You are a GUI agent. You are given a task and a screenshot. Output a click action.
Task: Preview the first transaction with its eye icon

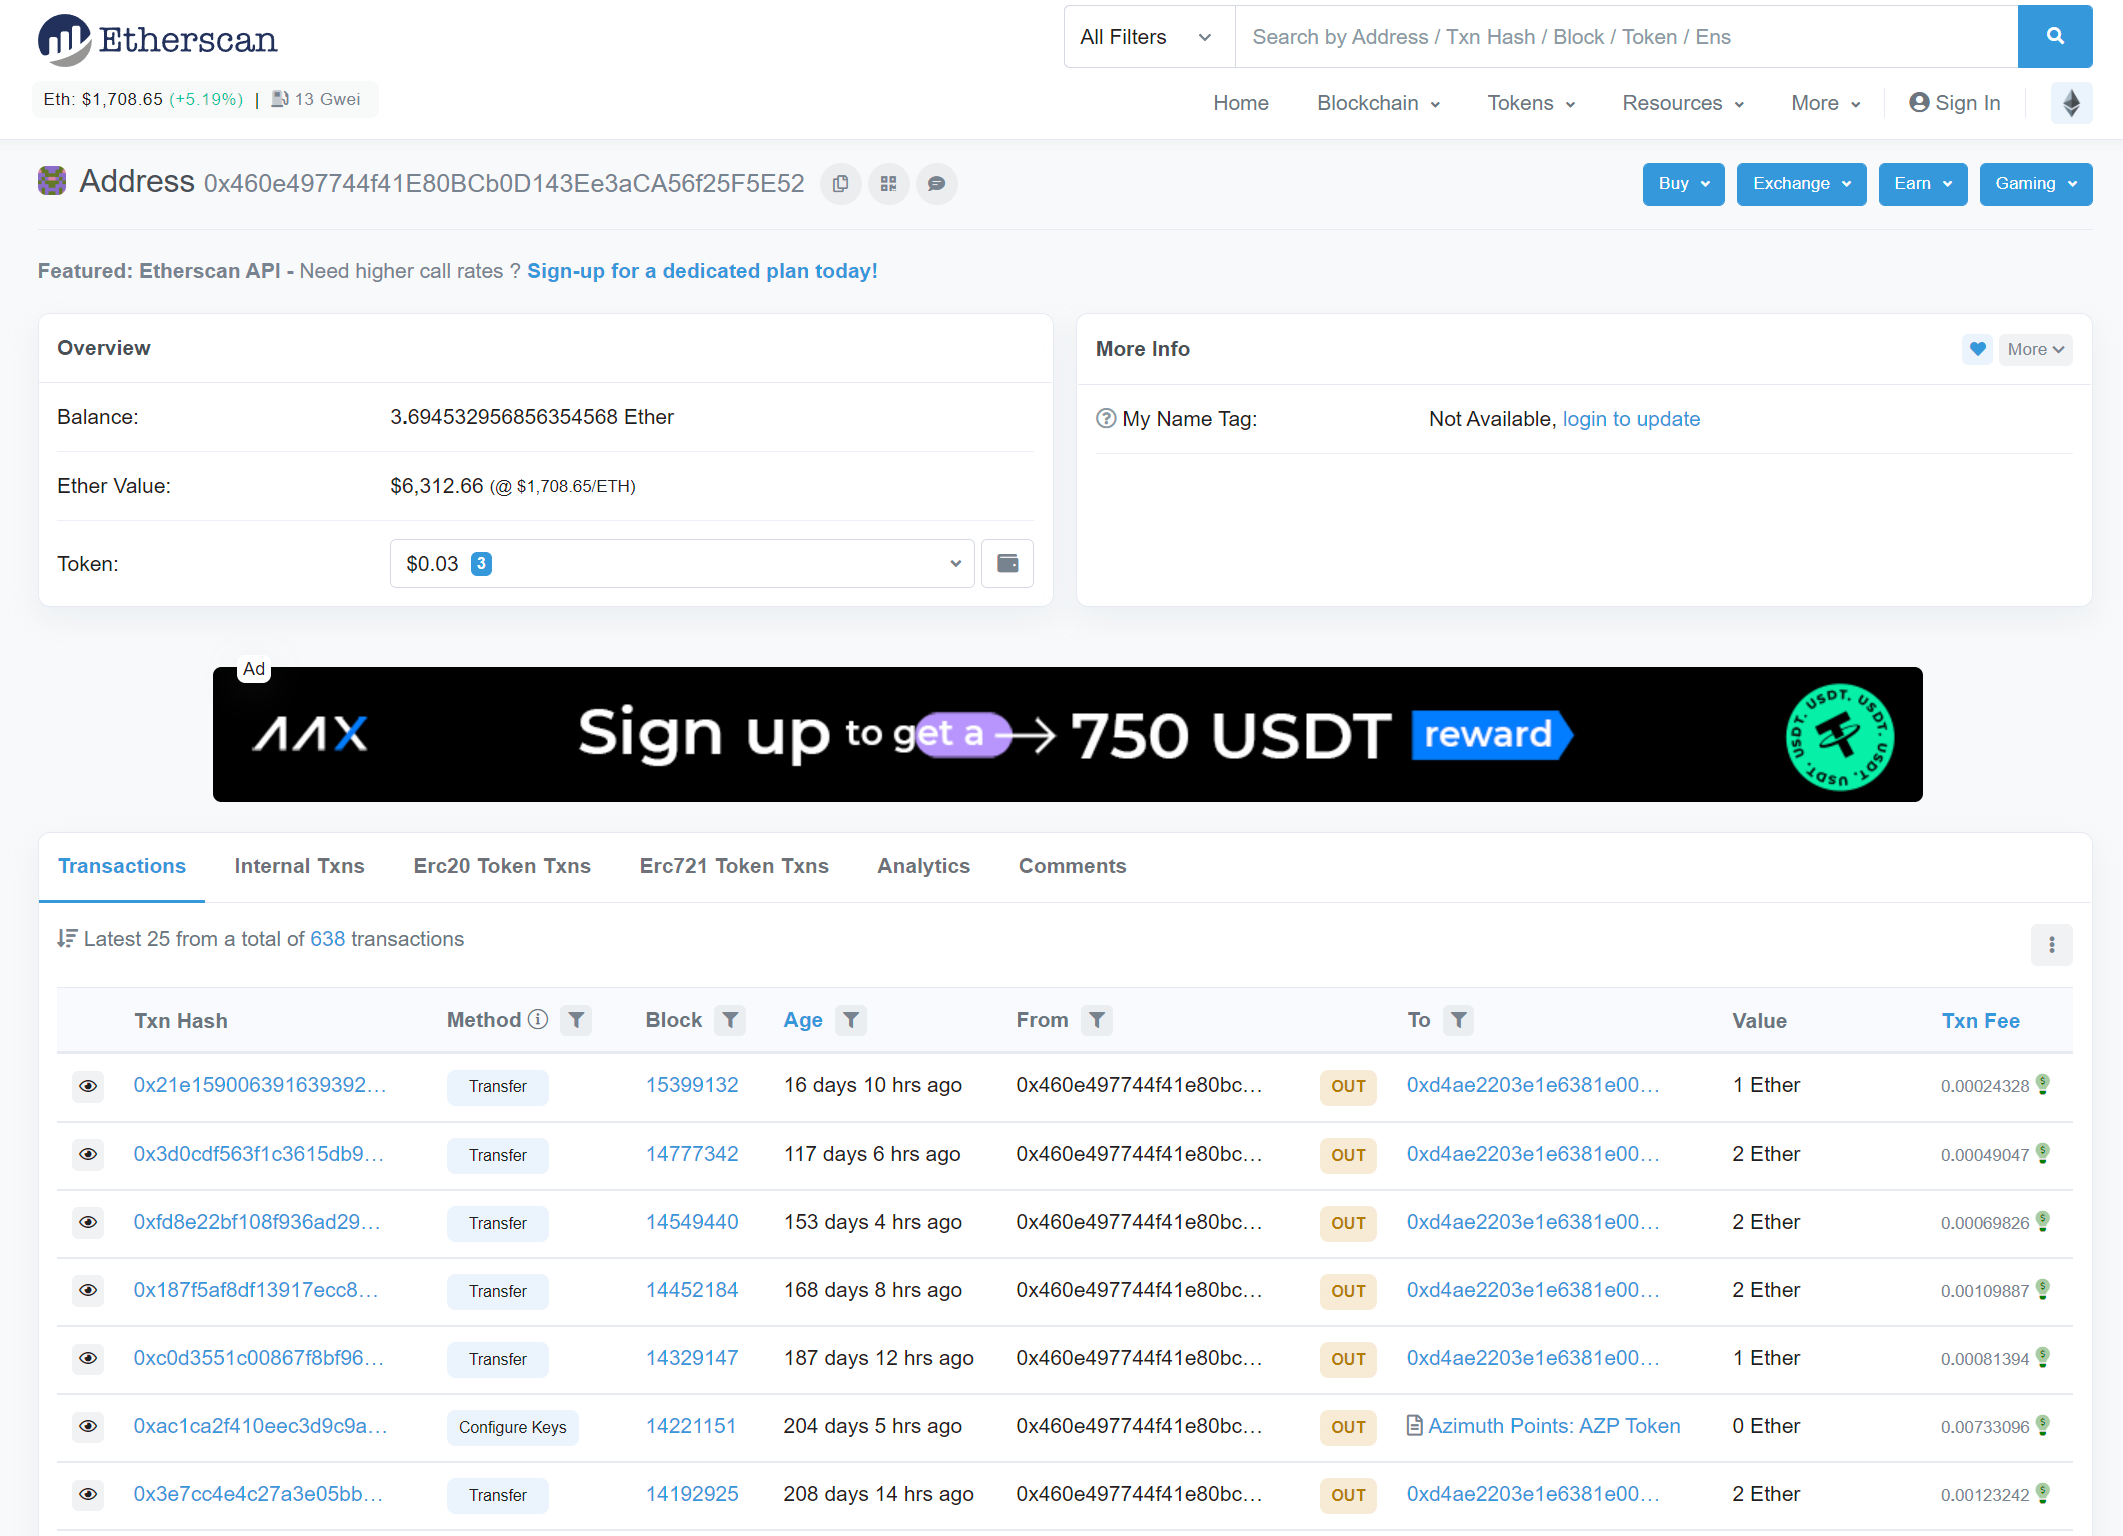point(88,1087)
